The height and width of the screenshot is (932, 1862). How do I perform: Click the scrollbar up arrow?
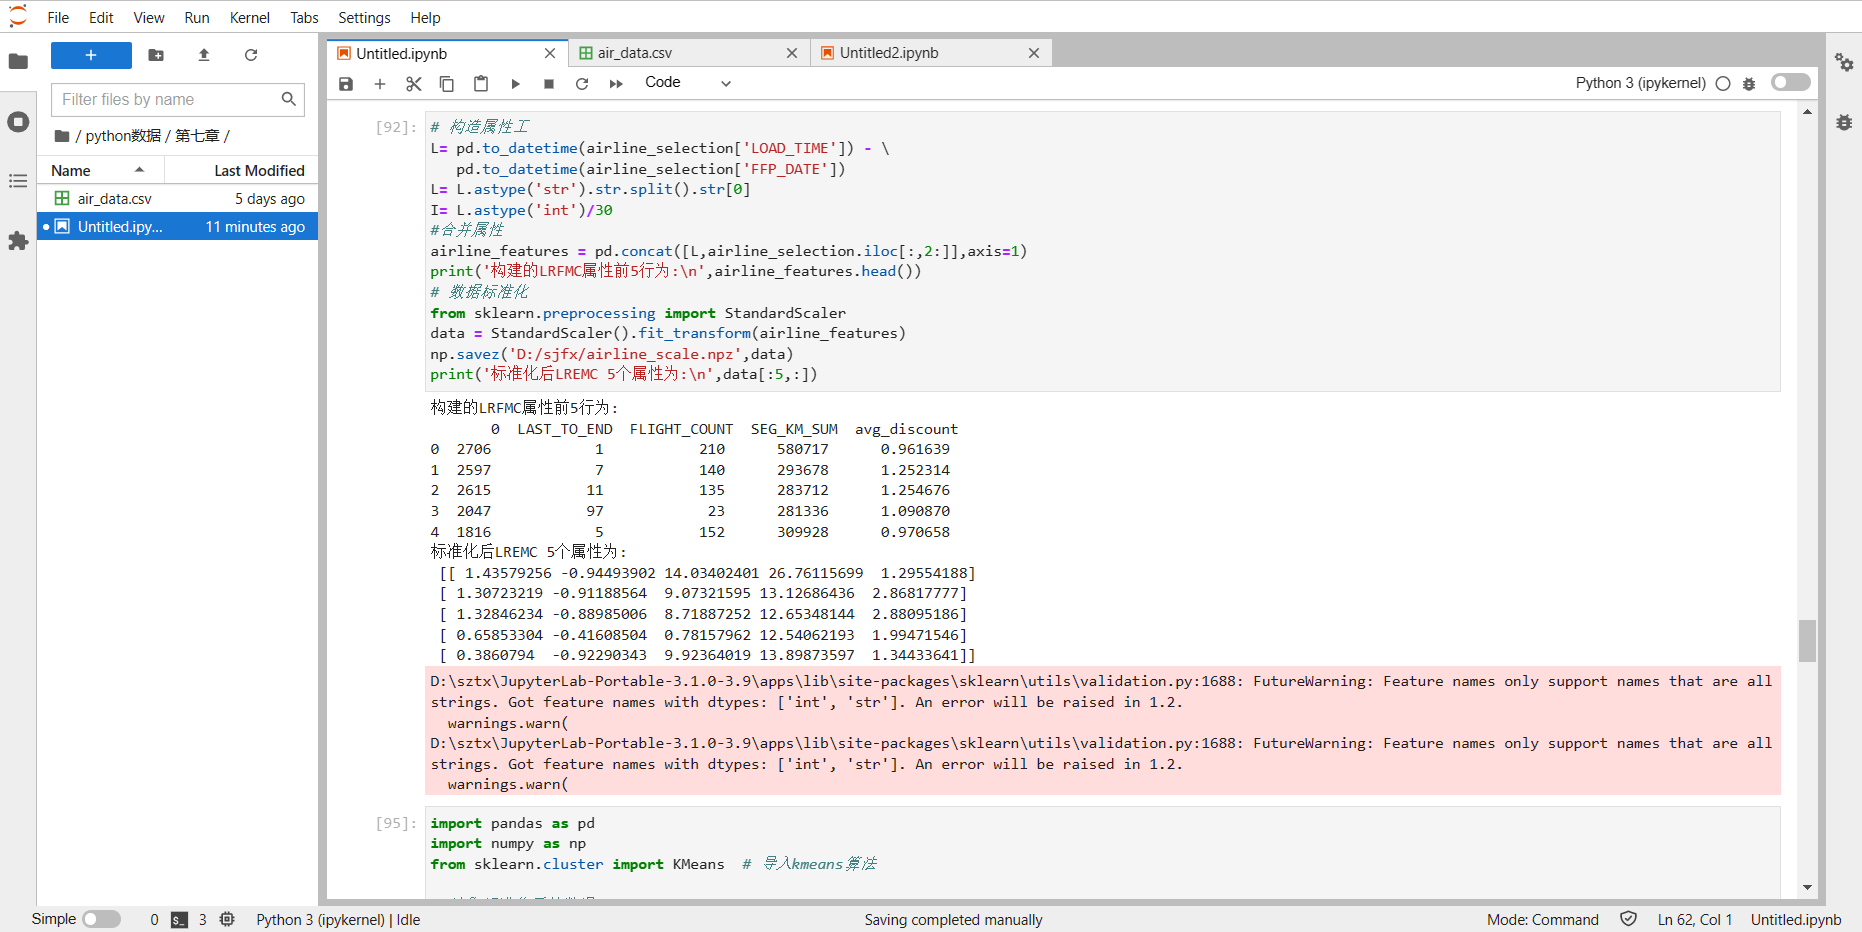click(x=1807, y=112)
